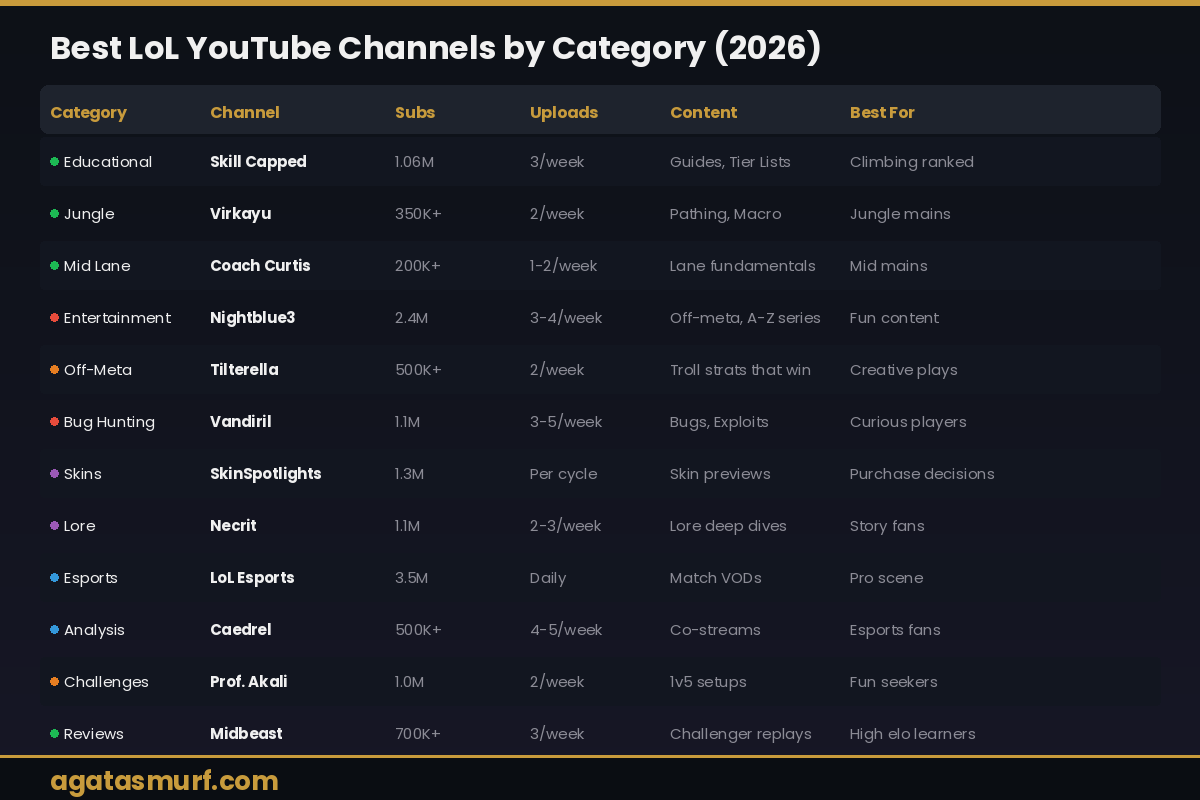Click the Bug Hunting category cell
The image size is (1200, 800).
point(103,422)
